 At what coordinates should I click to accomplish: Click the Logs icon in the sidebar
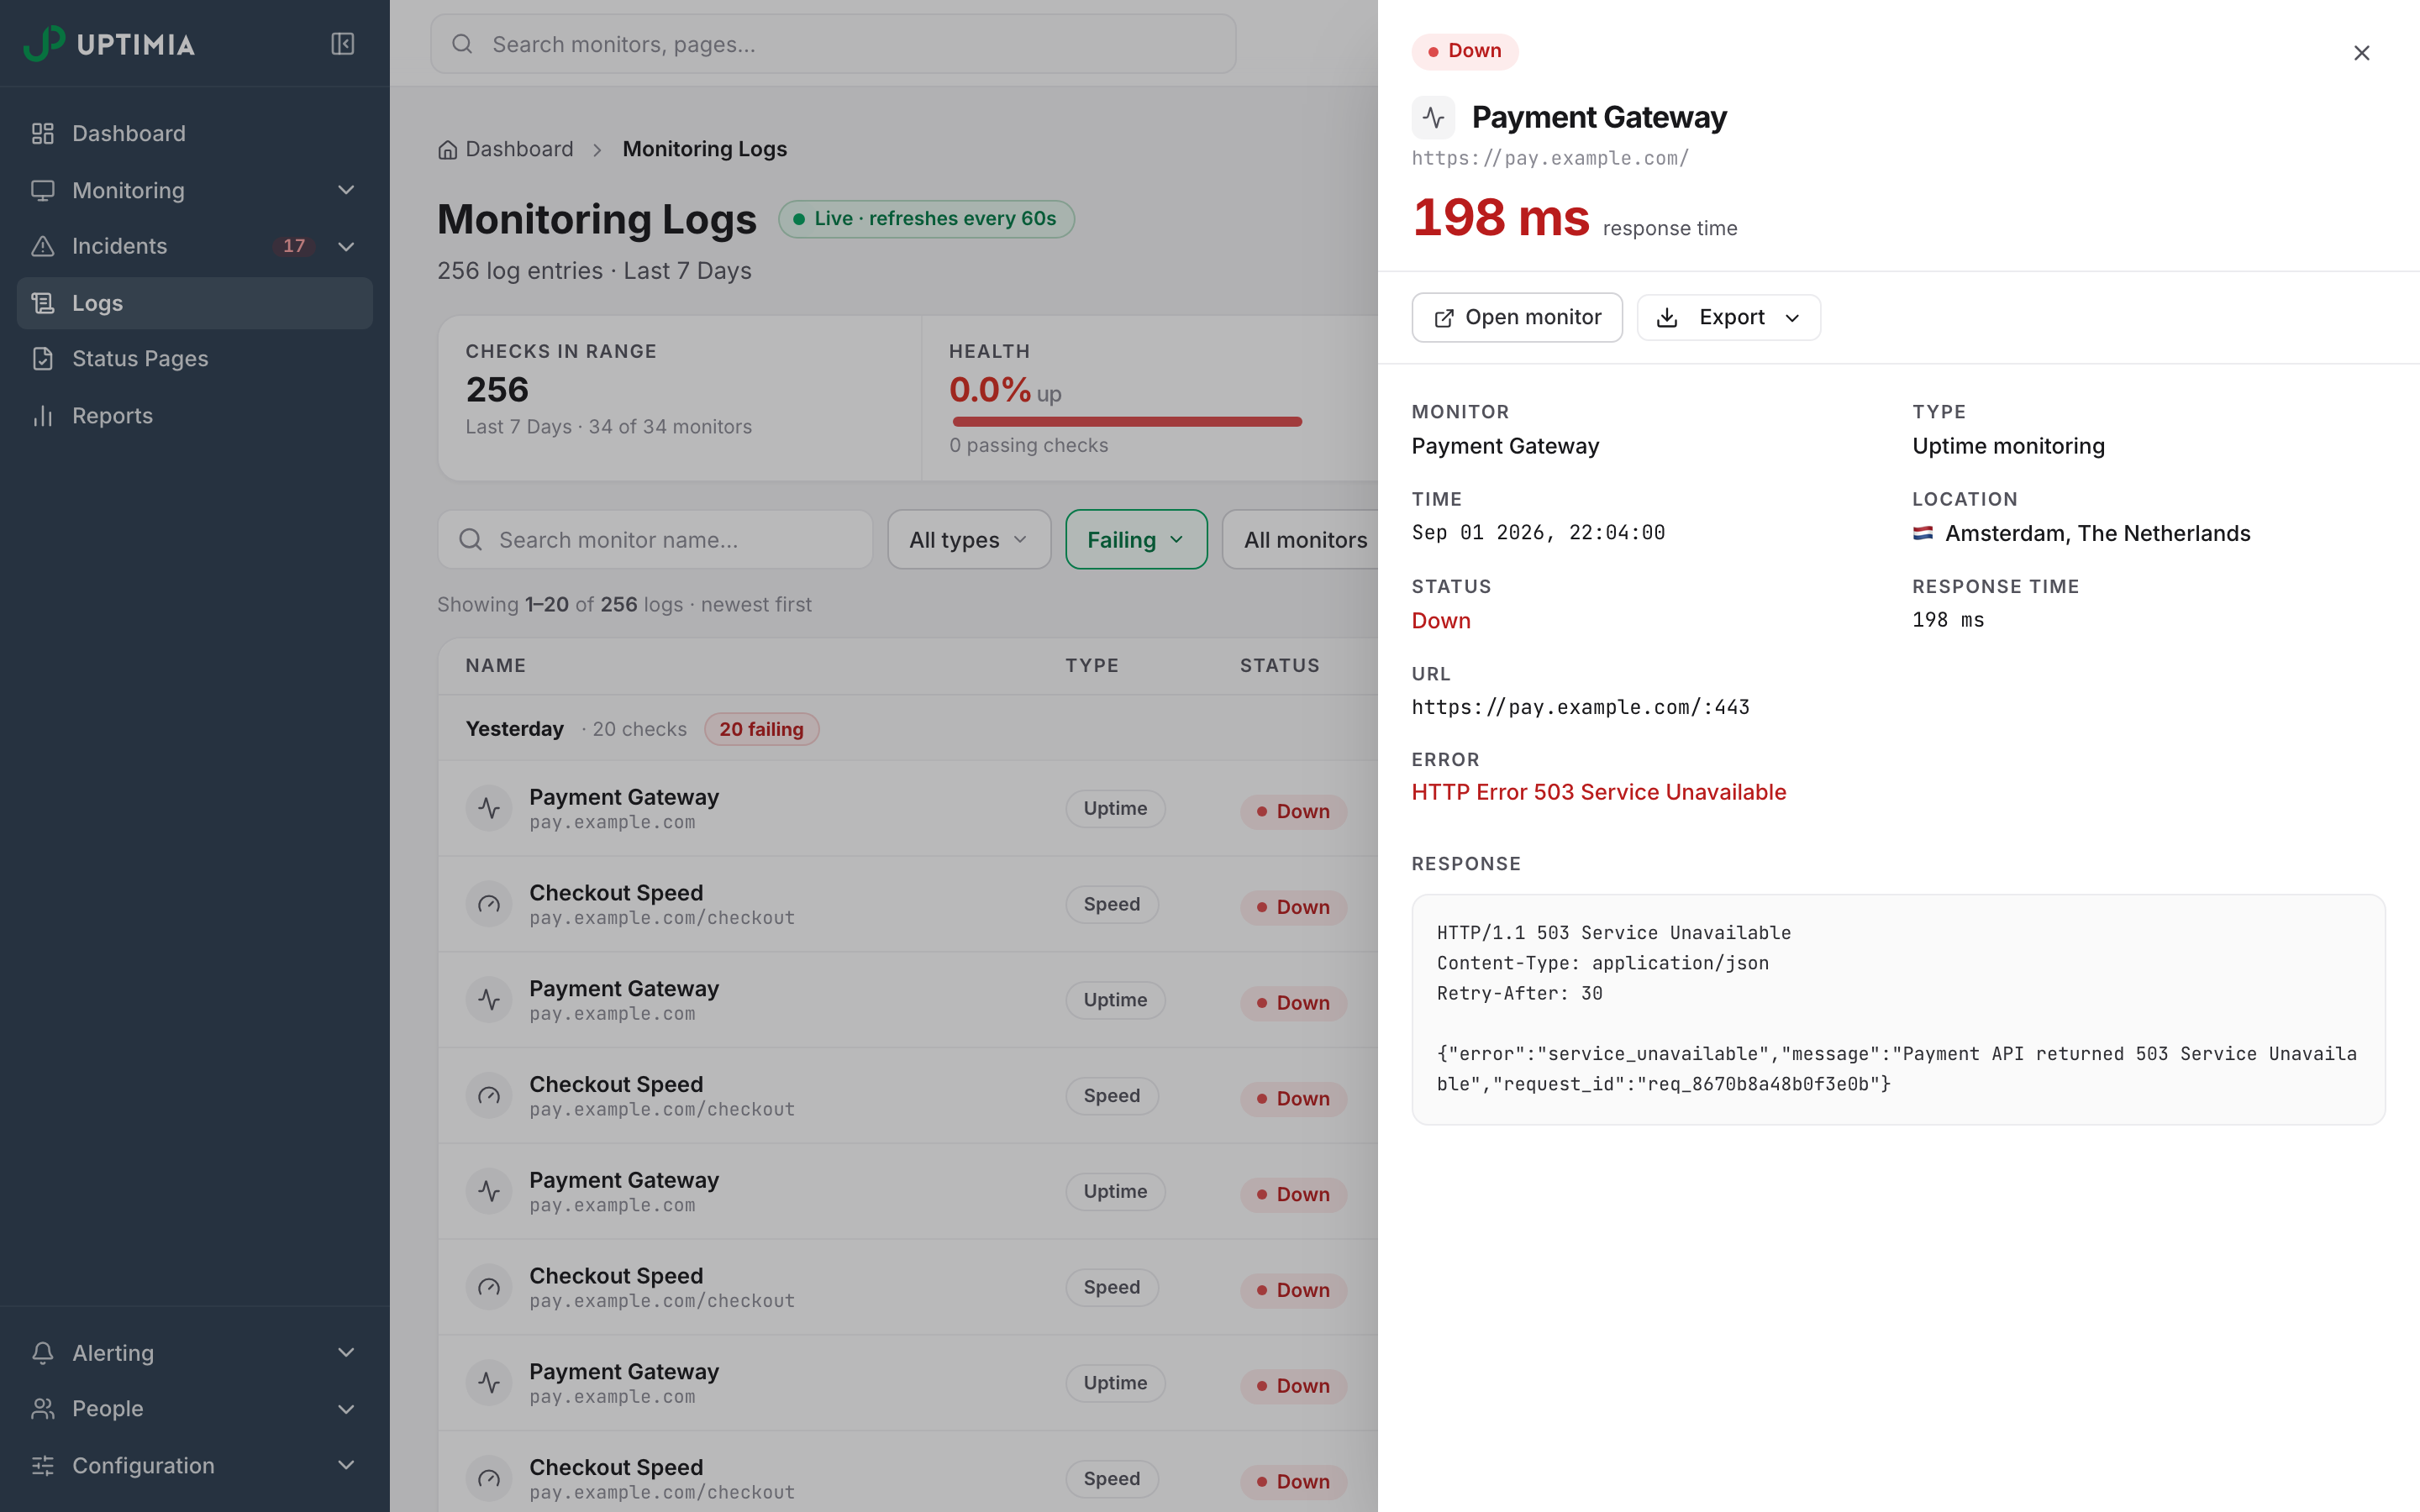coord(43,303)
